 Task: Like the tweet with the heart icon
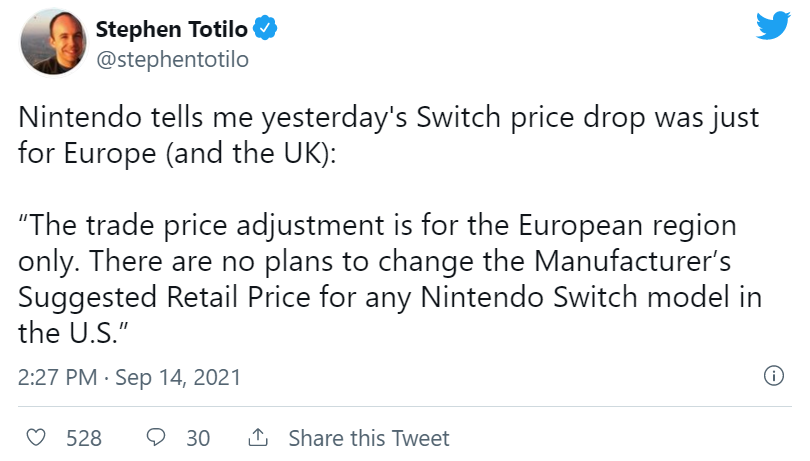click(36, 438)
